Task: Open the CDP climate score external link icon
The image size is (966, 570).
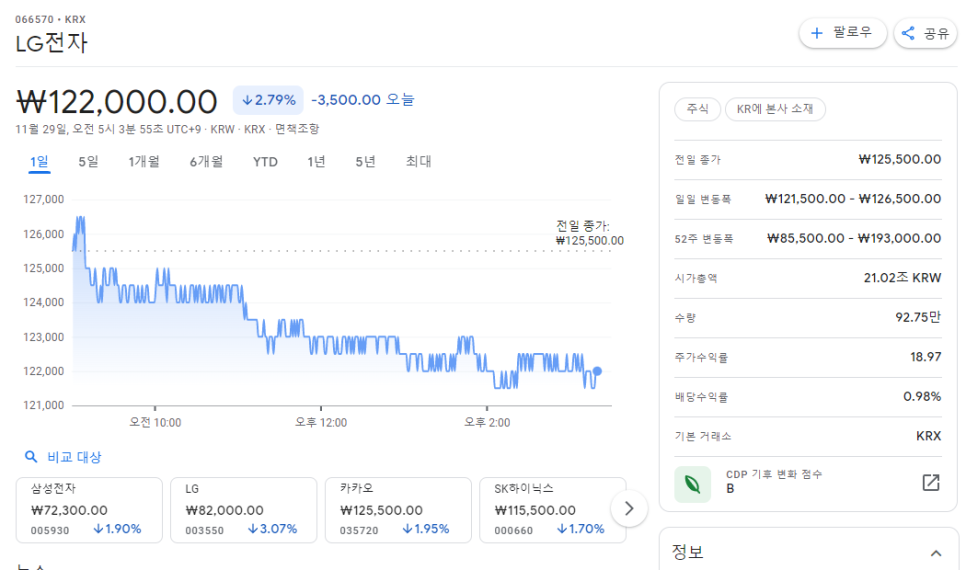Action: click(931, 482)
